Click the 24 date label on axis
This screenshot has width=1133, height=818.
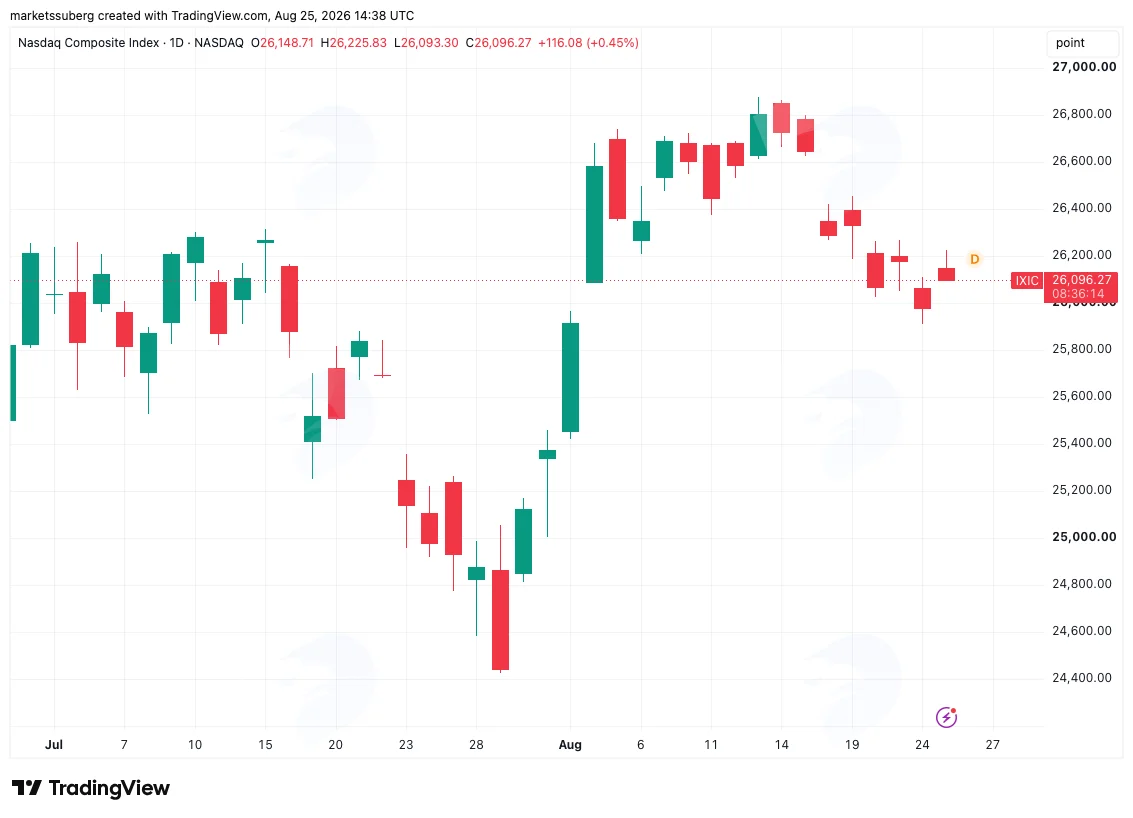922,744
